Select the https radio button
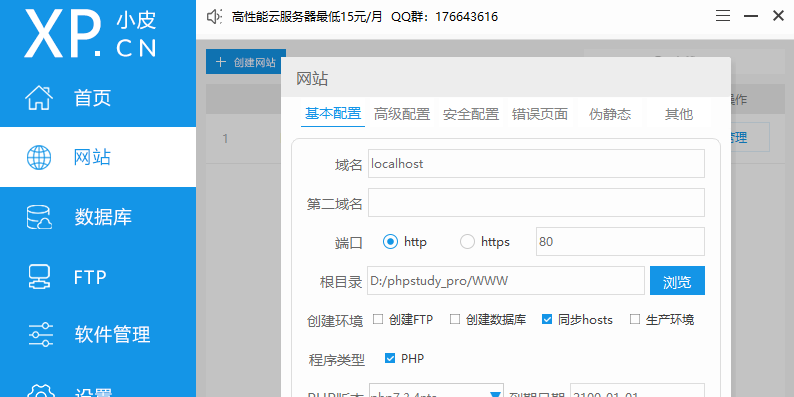 467,242
